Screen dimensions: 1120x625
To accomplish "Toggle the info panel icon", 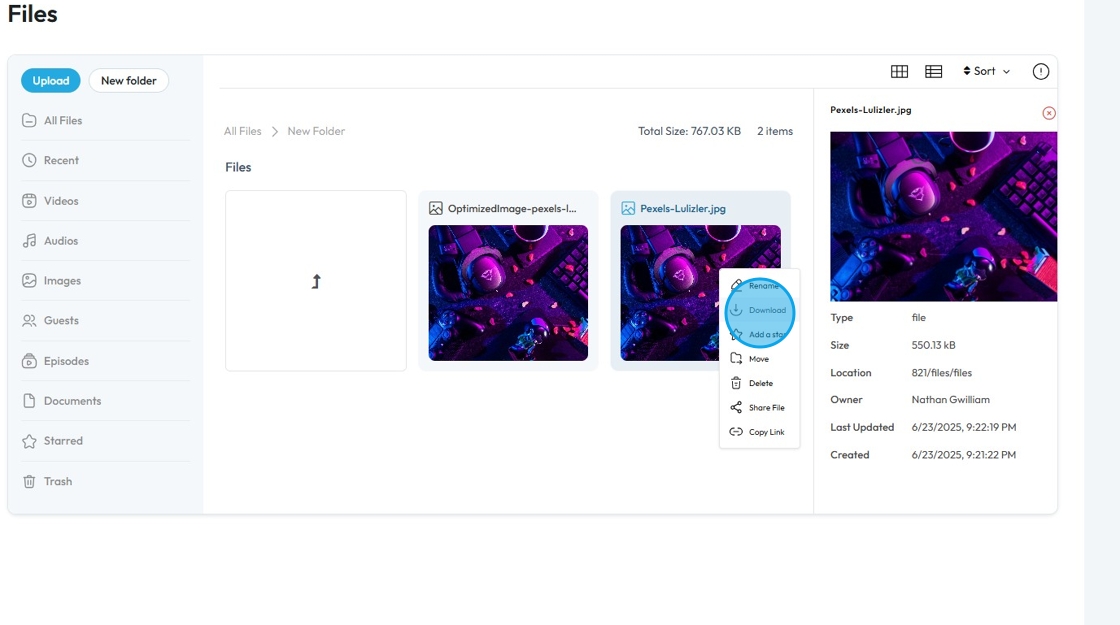I will click(1041, 71).
